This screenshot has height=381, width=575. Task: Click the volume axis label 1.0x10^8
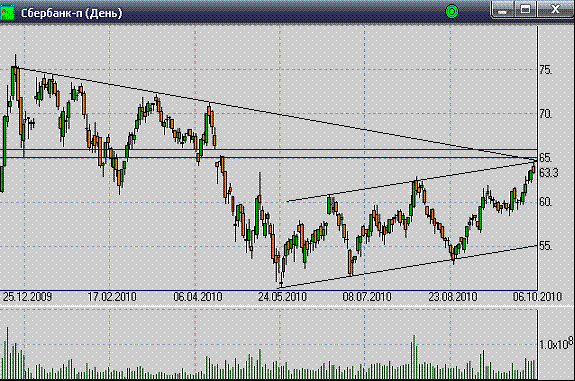pyautogui.click(x=556, y=343)
